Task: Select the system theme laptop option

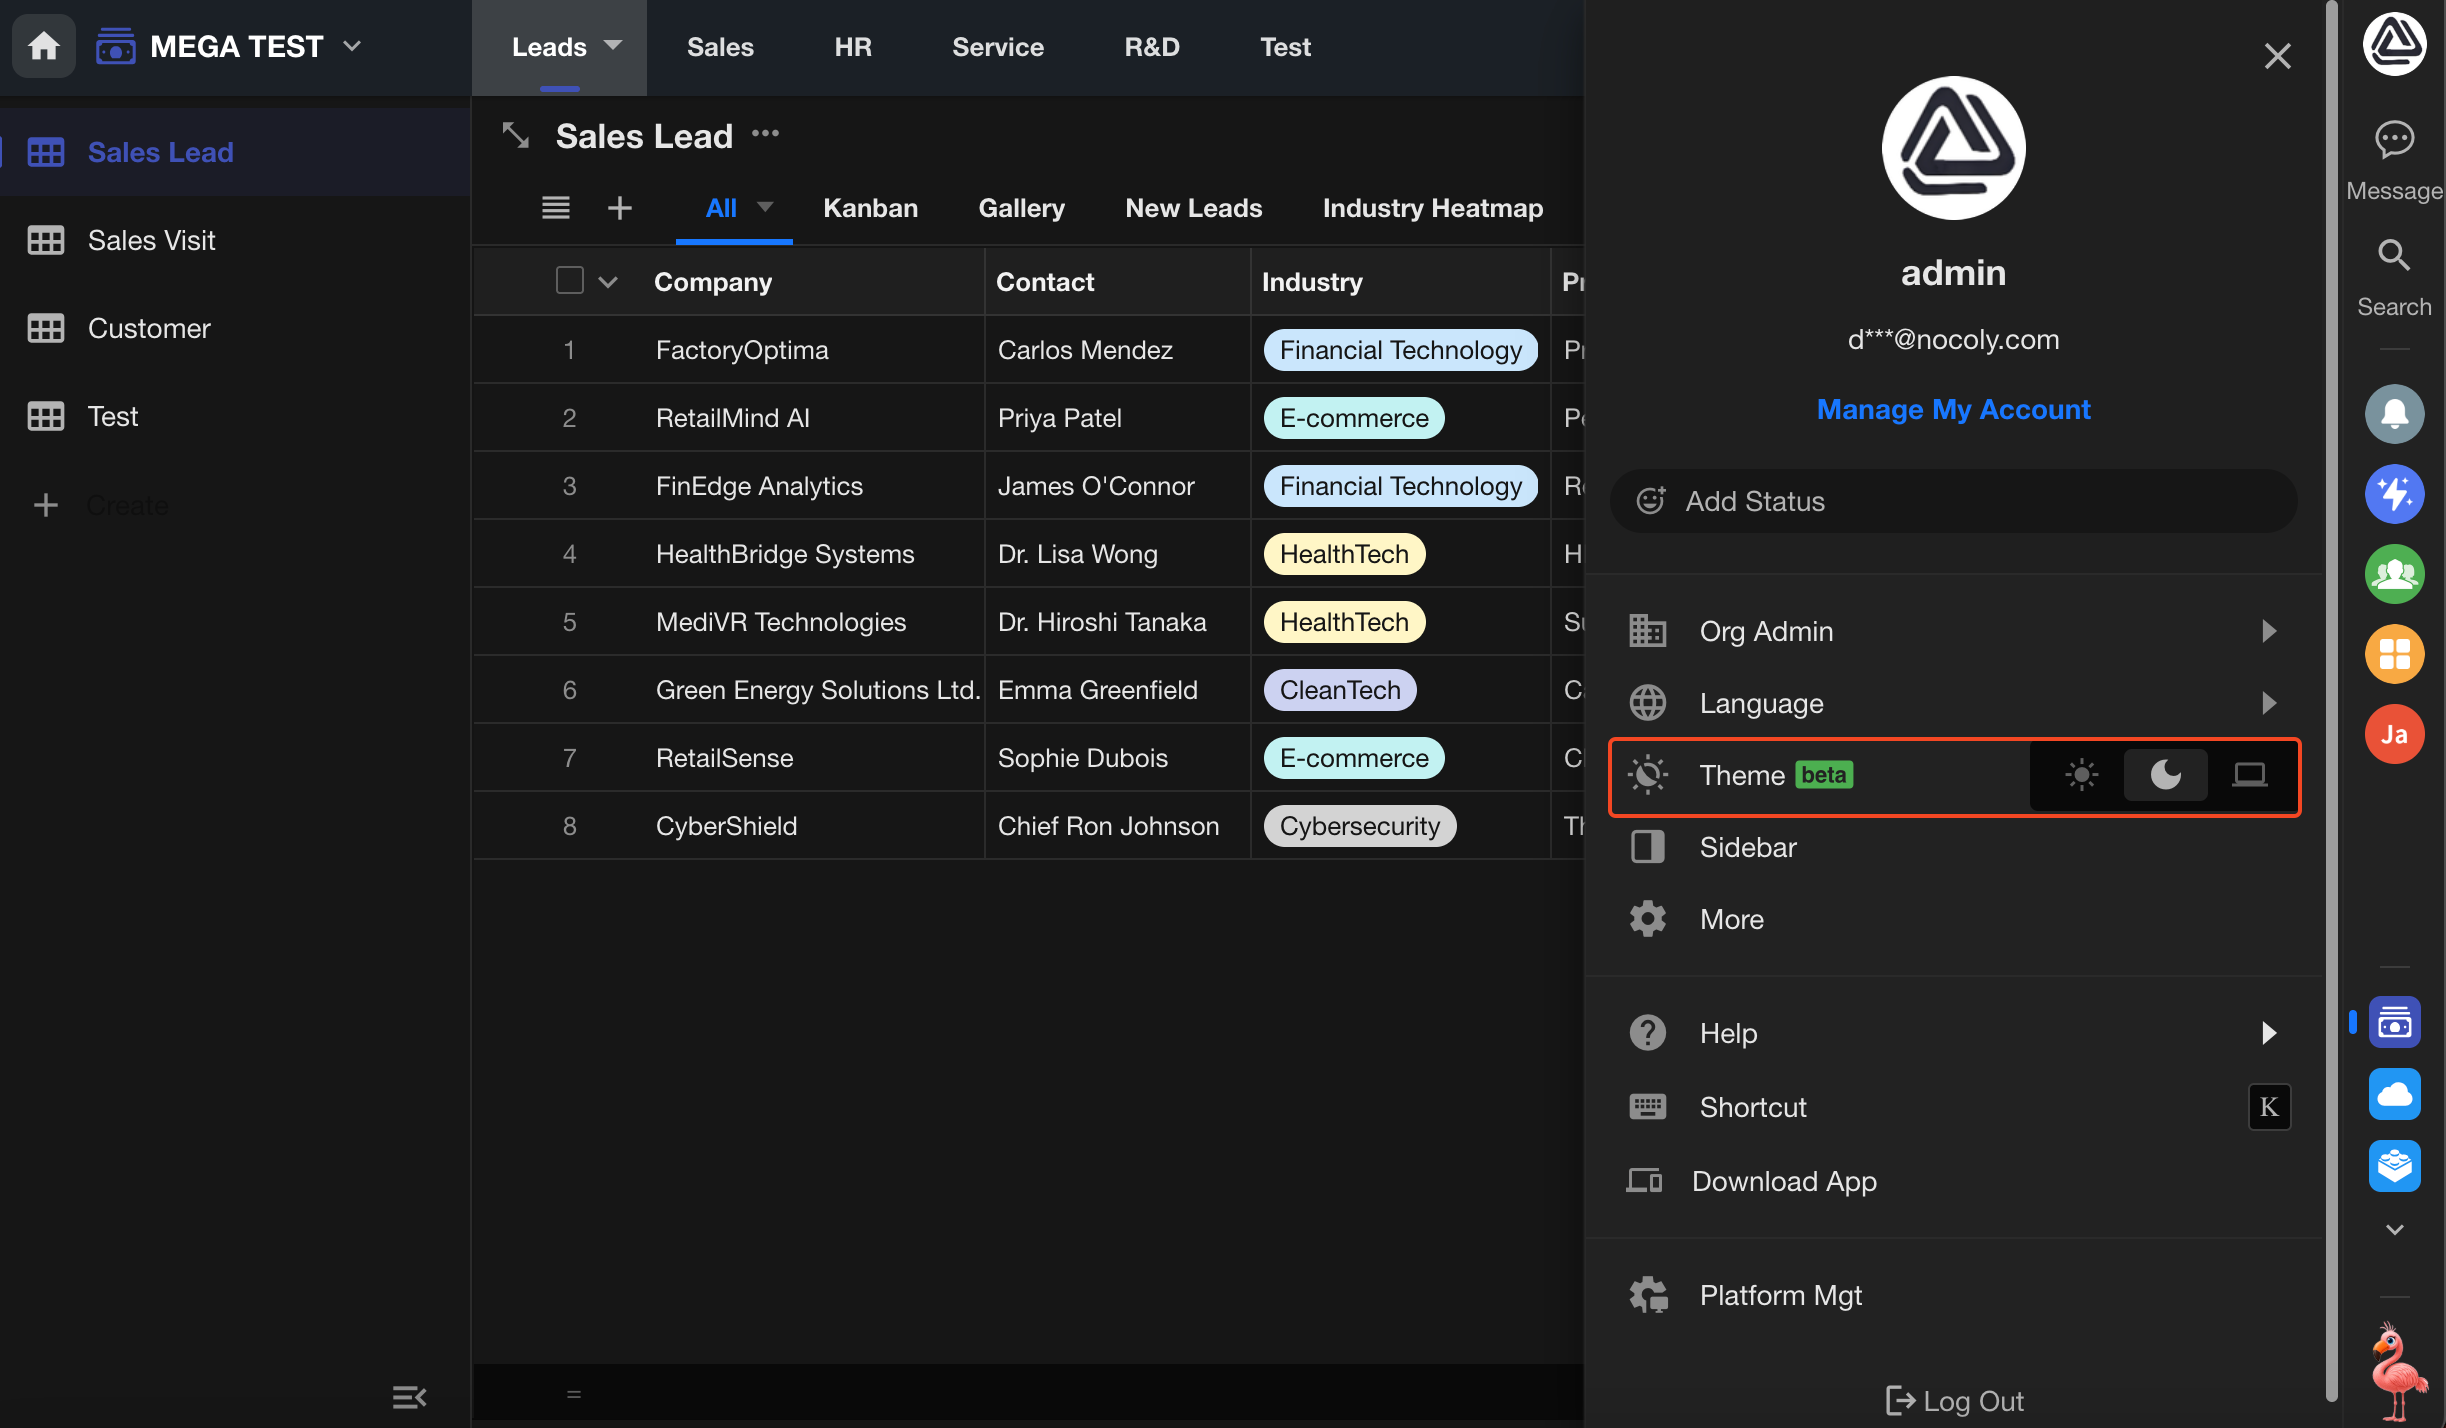Action: point(2249,775)
